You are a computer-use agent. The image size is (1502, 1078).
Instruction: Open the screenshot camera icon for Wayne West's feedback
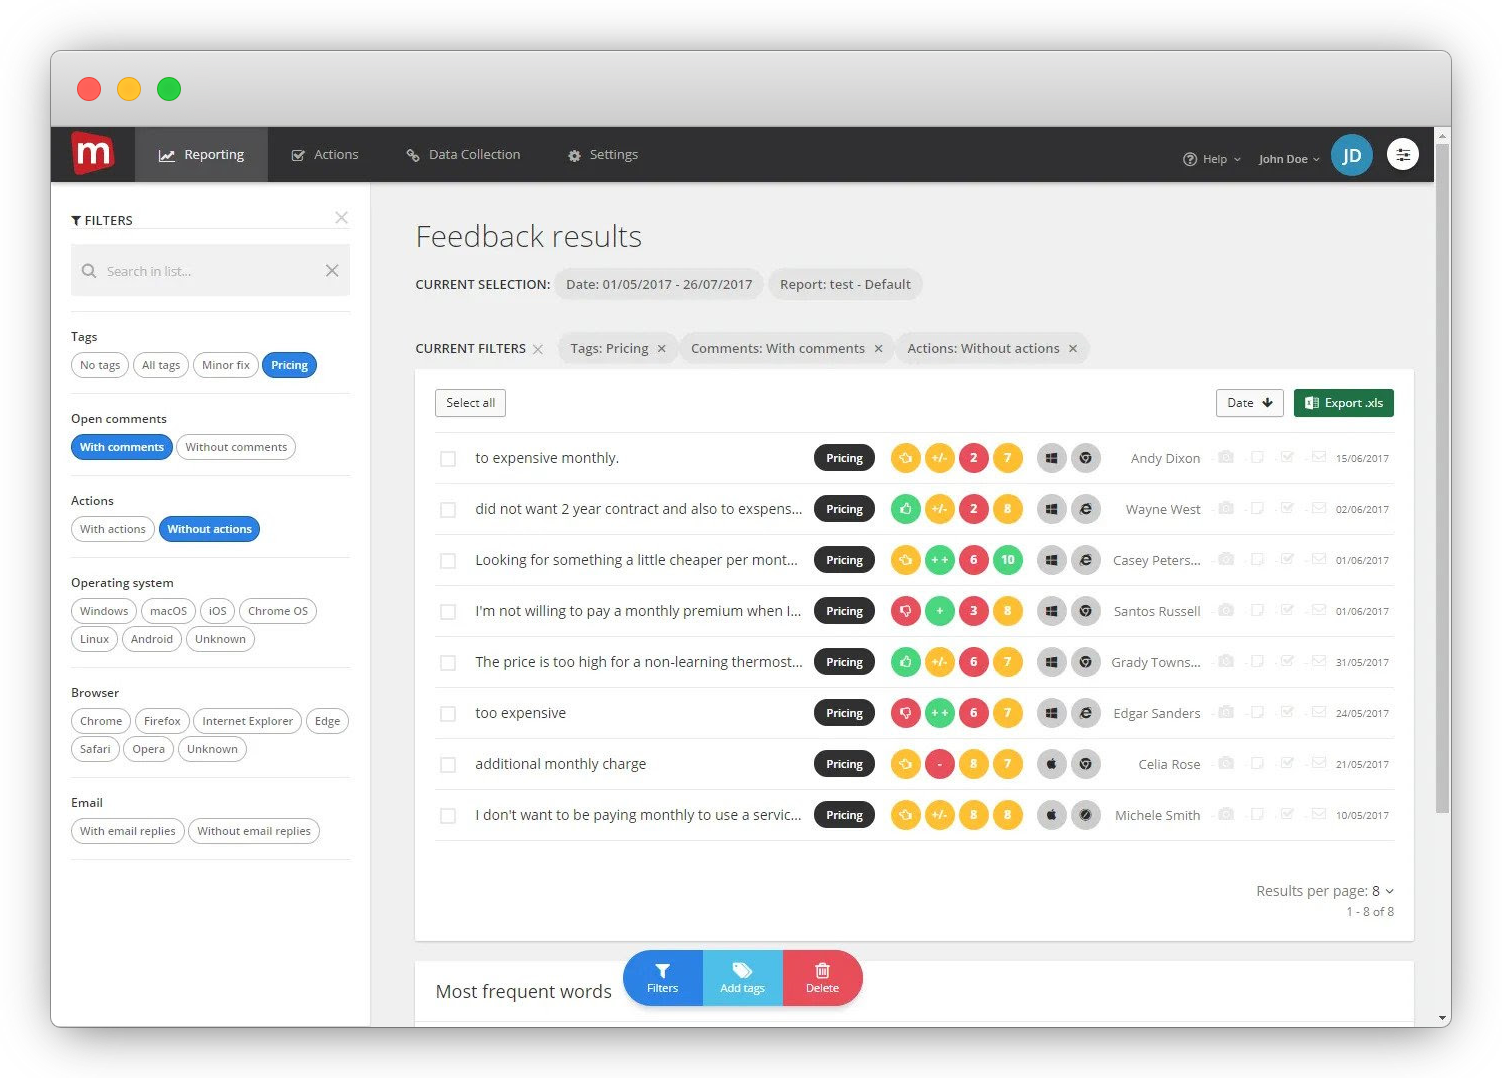pos(1226,509)
